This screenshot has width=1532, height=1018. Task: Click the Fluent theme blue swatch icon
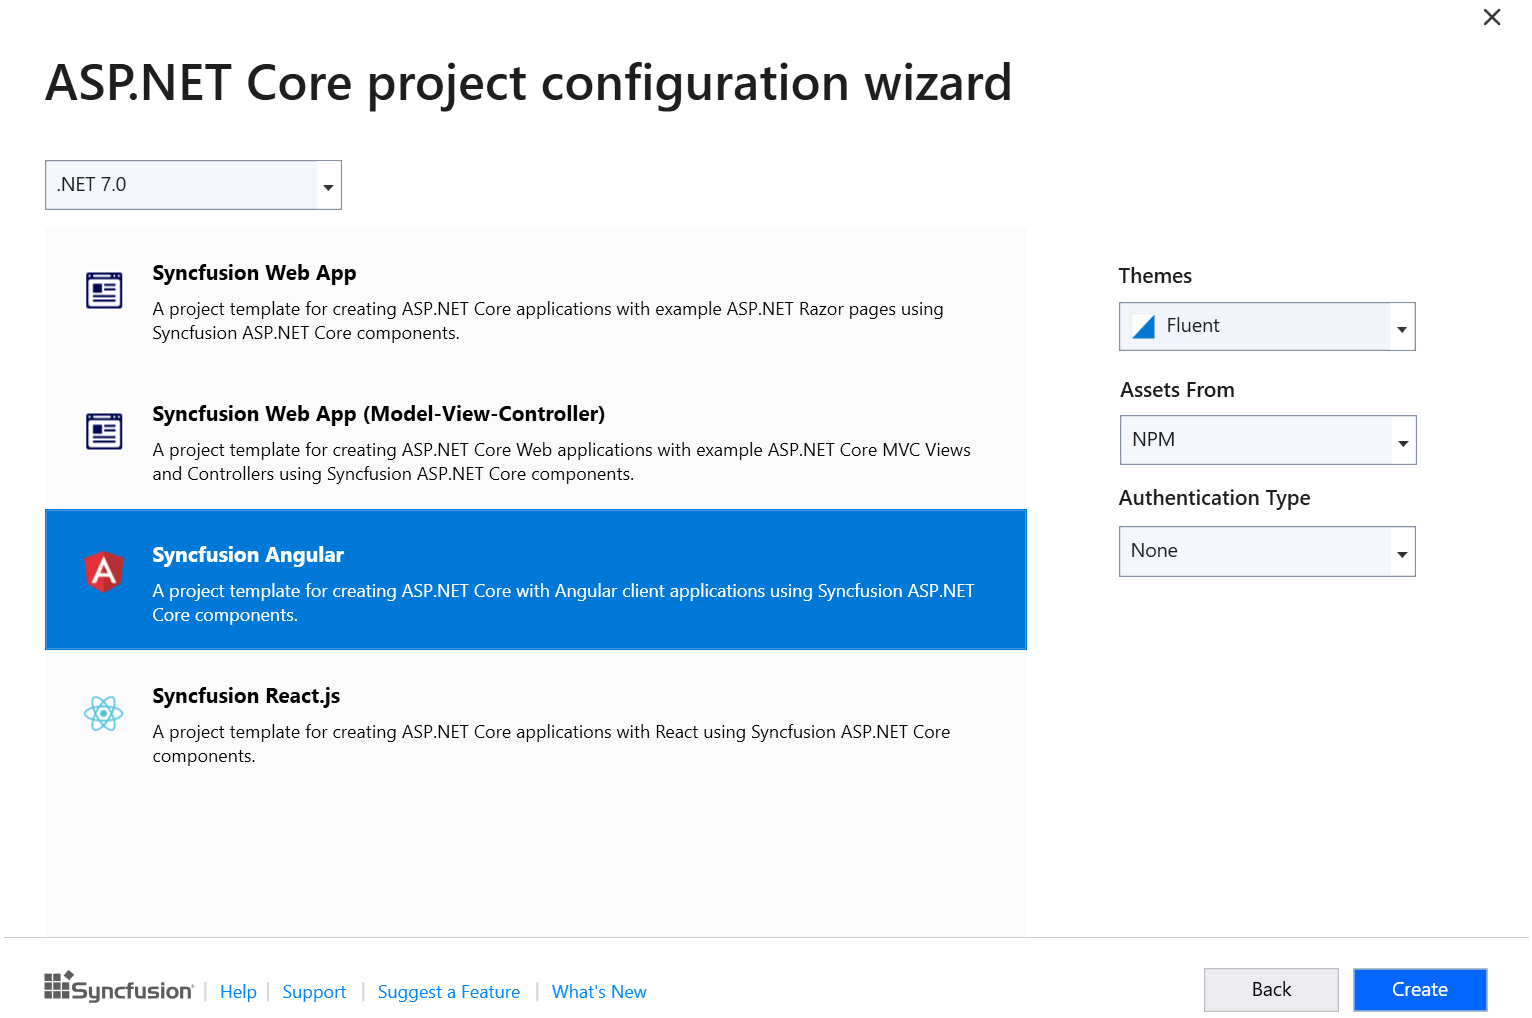1143,326
